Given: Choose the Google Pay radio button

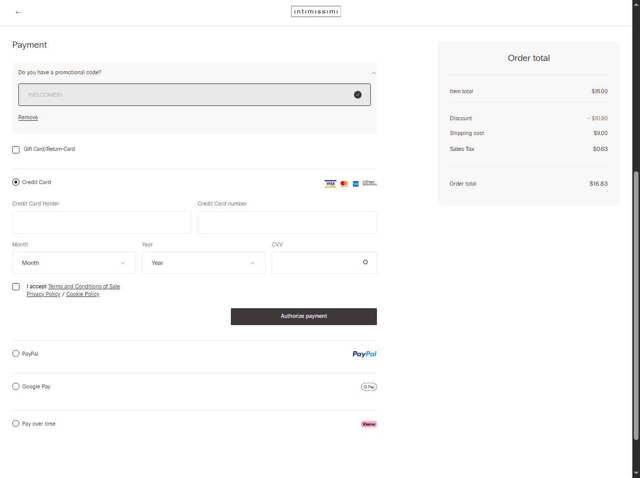Looking at the screenshot, I should (16, 386).
